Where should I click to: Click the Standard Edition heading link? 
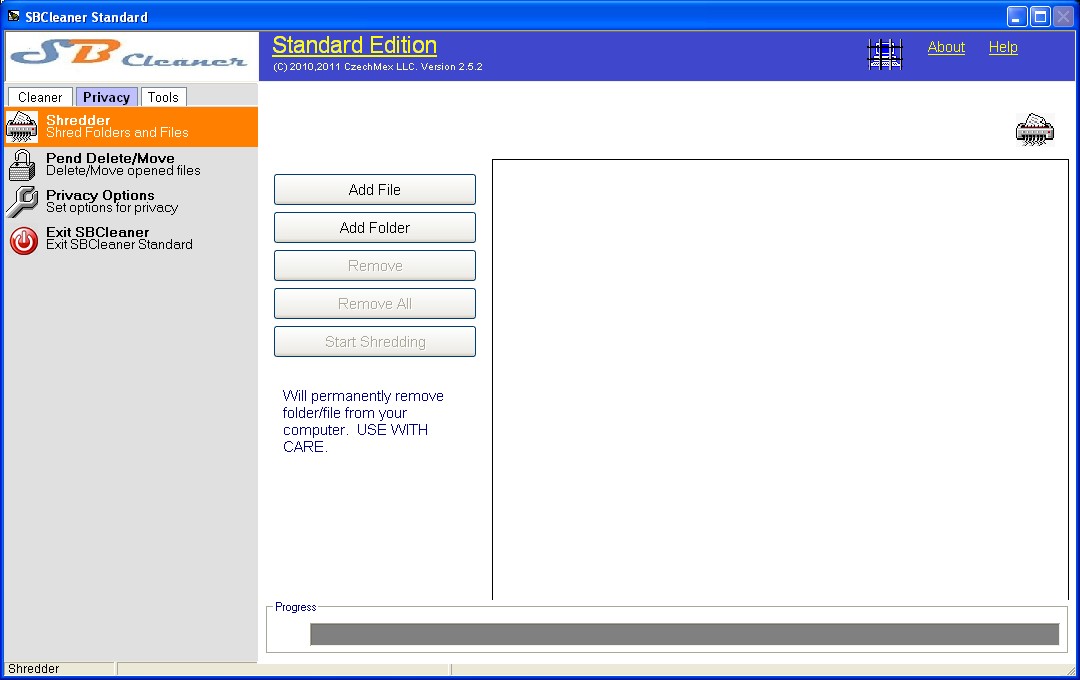click(x=355, y=45)
